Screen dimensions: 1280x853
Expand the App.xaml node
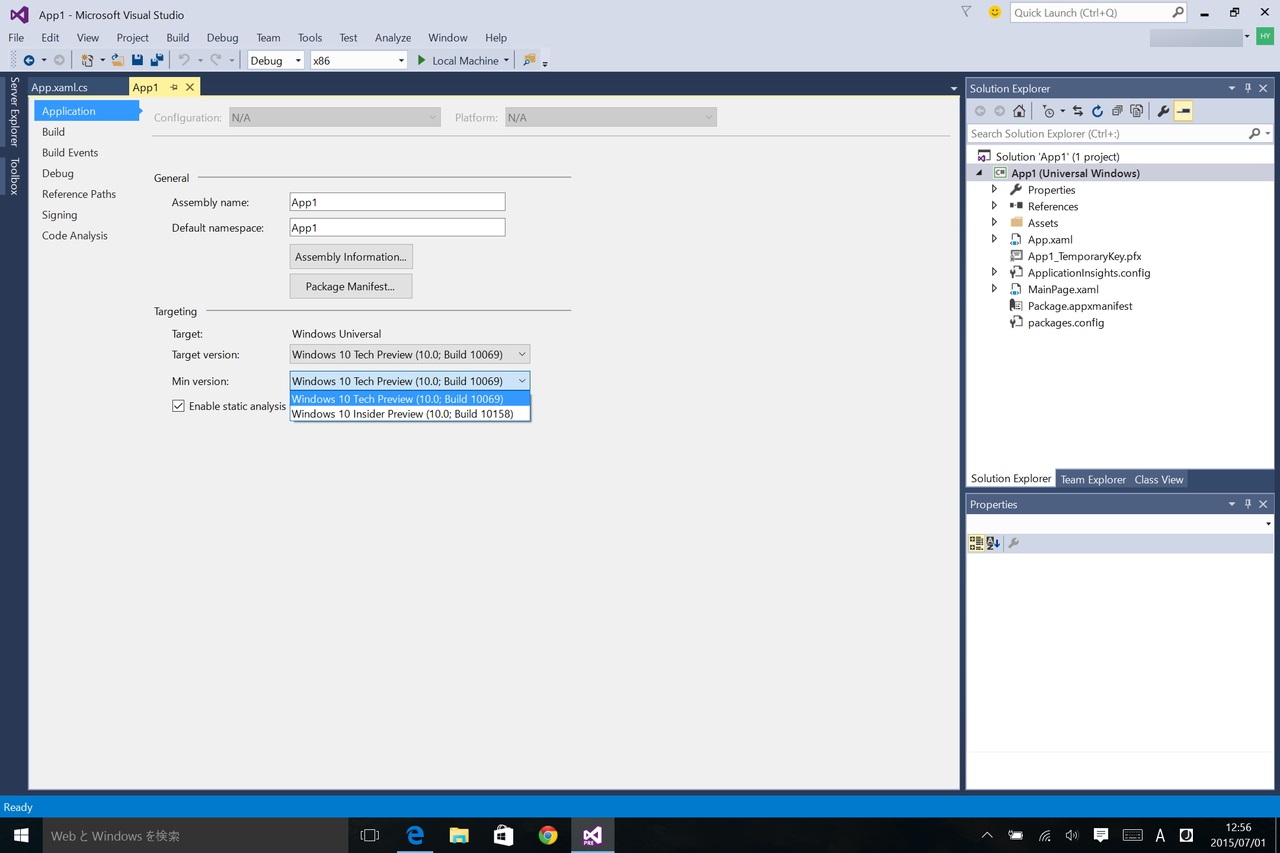[x=994, y=239]
